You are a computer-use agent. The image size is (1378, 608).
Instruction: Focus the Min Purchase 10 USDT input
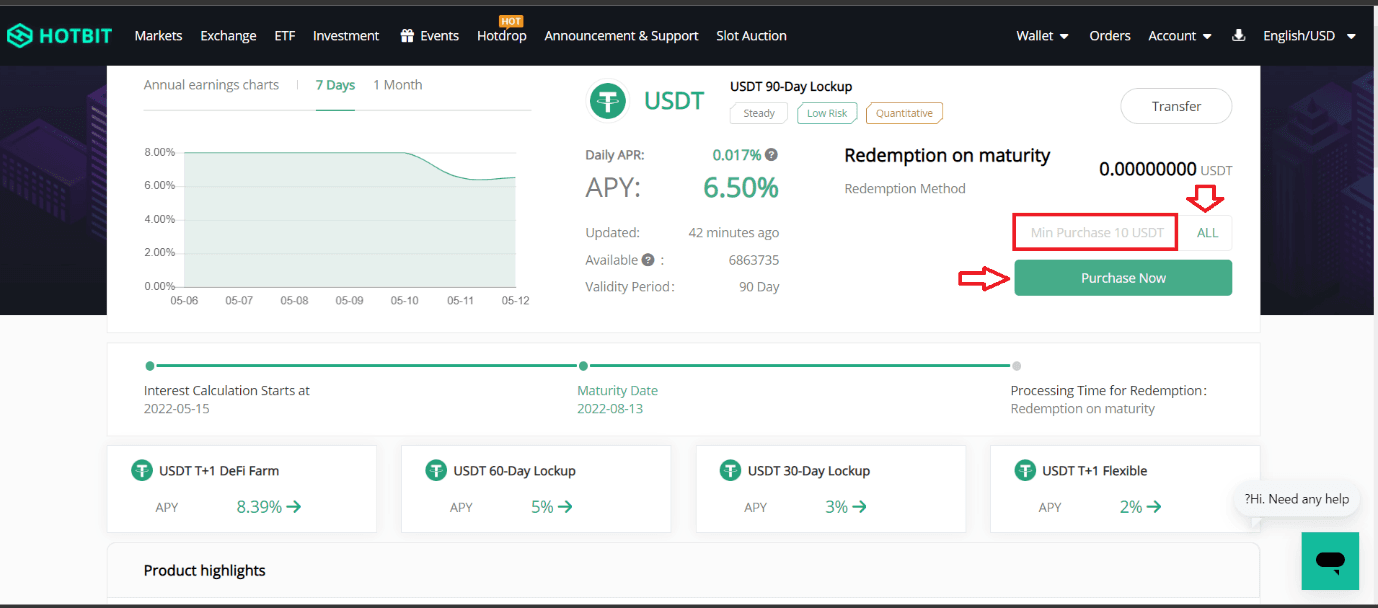tap(1096, 233)
